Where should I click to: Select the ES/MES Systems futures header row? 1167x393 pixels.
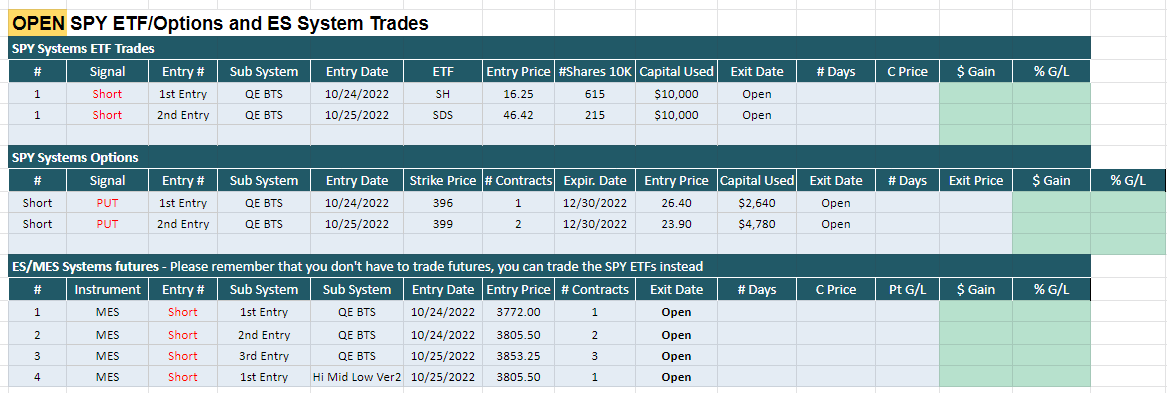coord(550,266)
